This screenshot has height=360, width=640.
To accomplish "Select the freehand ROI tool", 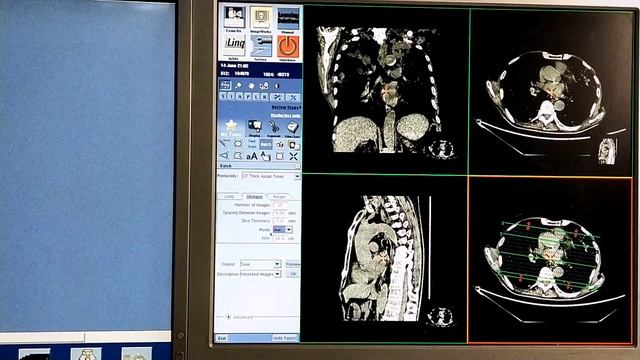I will pyautogui.click(x=238, y=156).
